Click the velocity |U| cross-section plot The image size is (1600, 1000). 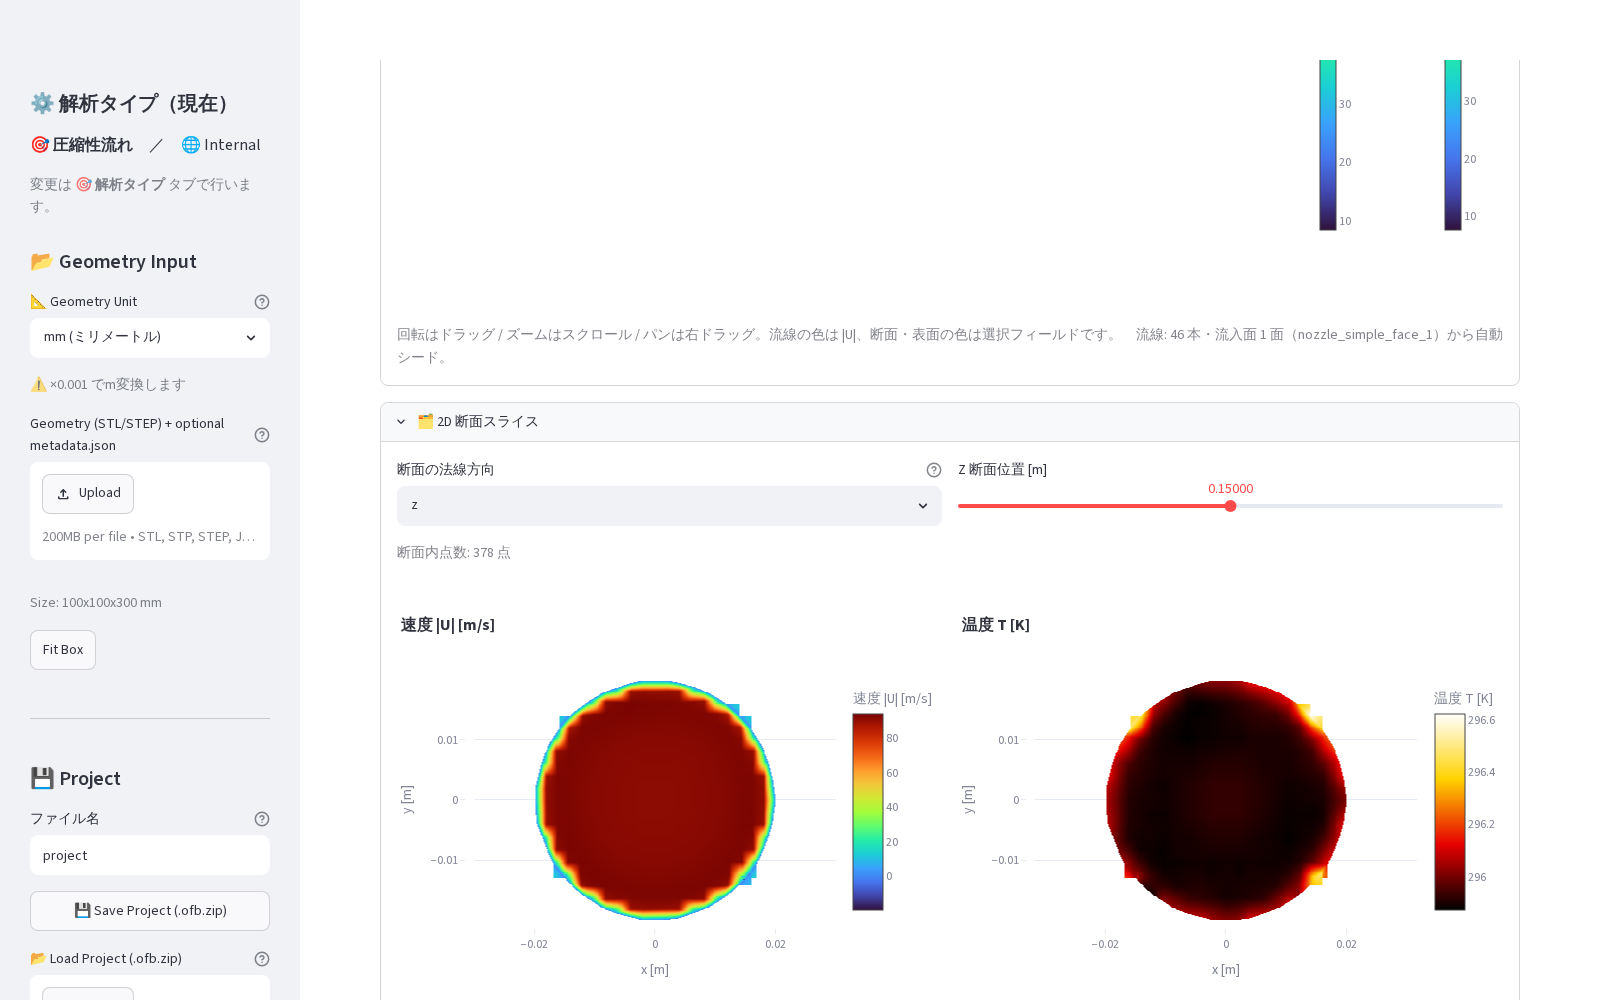click(655, 800)
